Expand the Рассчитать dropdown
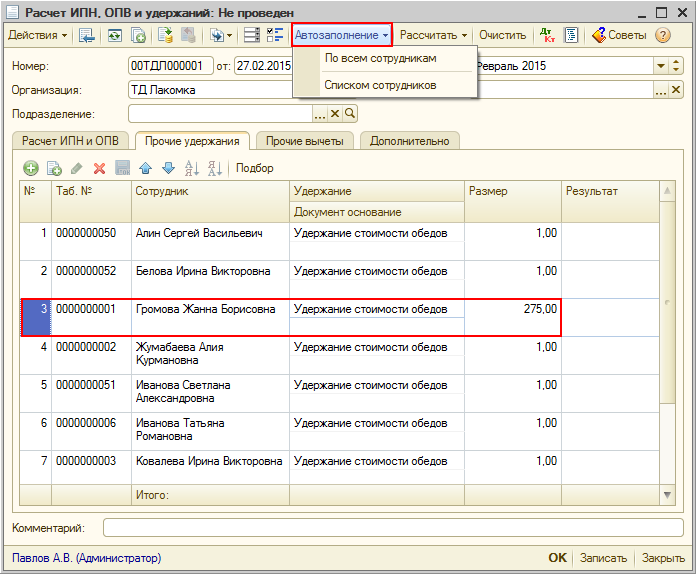696x574 pixels. 433,35
